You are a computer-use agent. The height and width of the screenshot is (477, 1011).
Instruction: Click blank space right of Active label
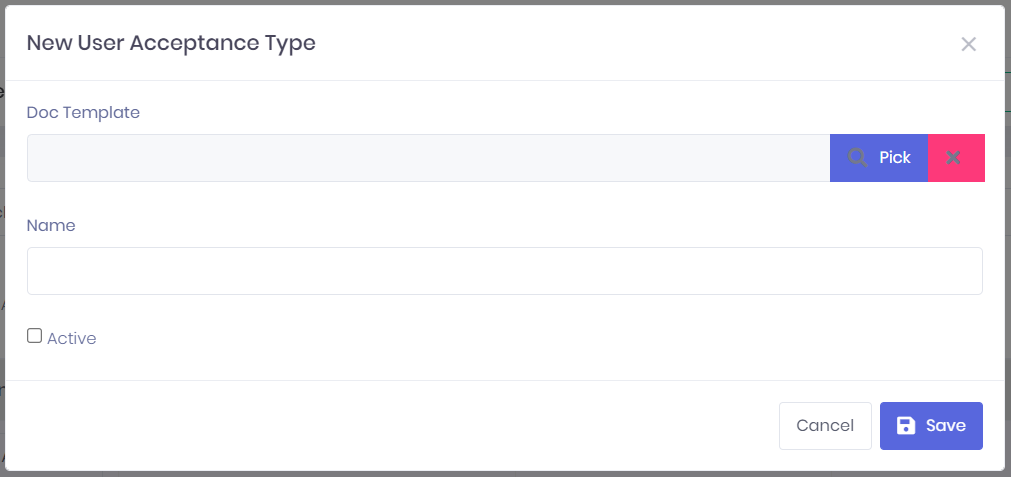(500, 339)
